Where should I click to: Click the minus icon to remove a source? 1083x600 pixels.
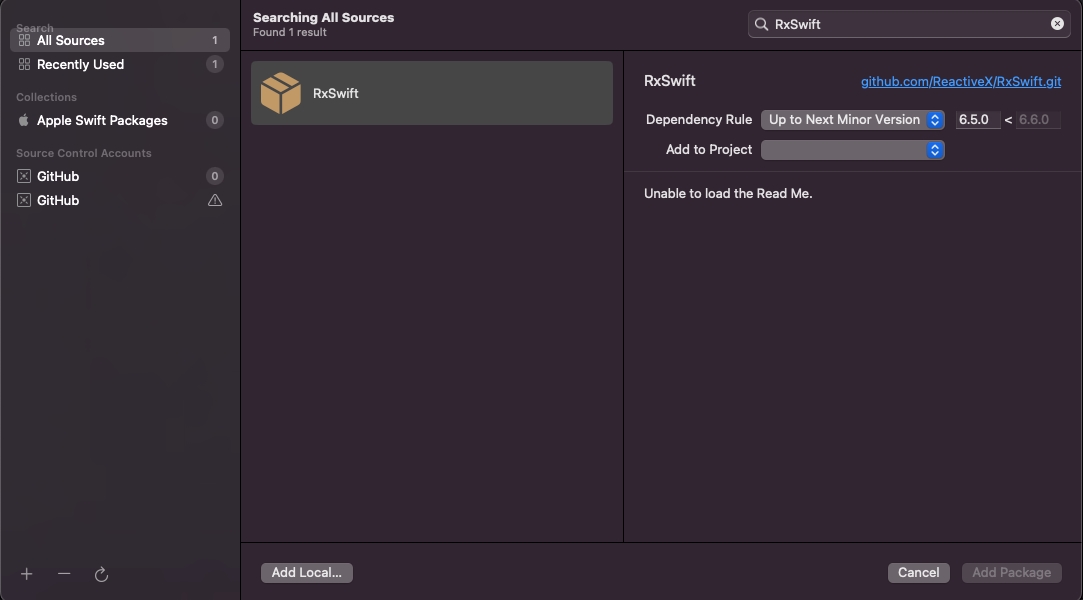point(64,574)
